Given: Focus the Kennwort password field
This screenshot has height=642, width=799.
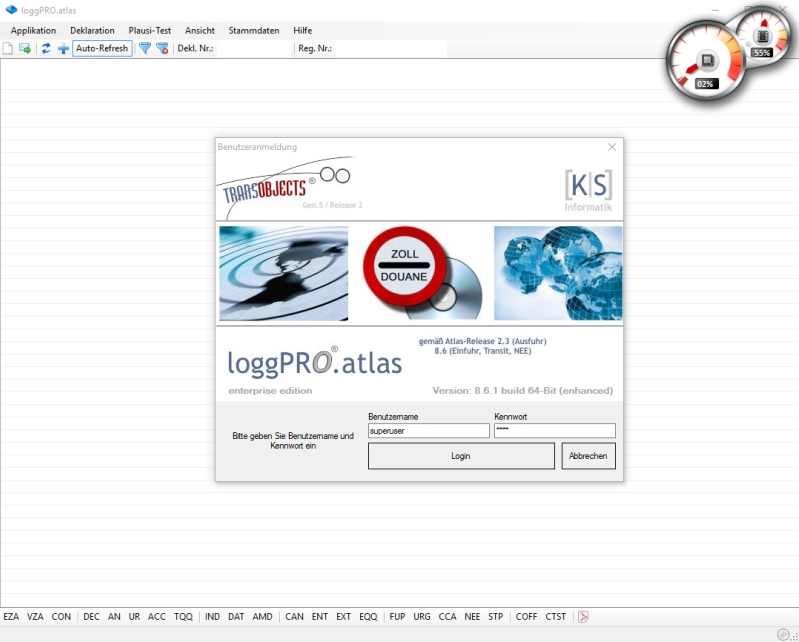Looking at the screenshot, I should (x=554, y=431).
